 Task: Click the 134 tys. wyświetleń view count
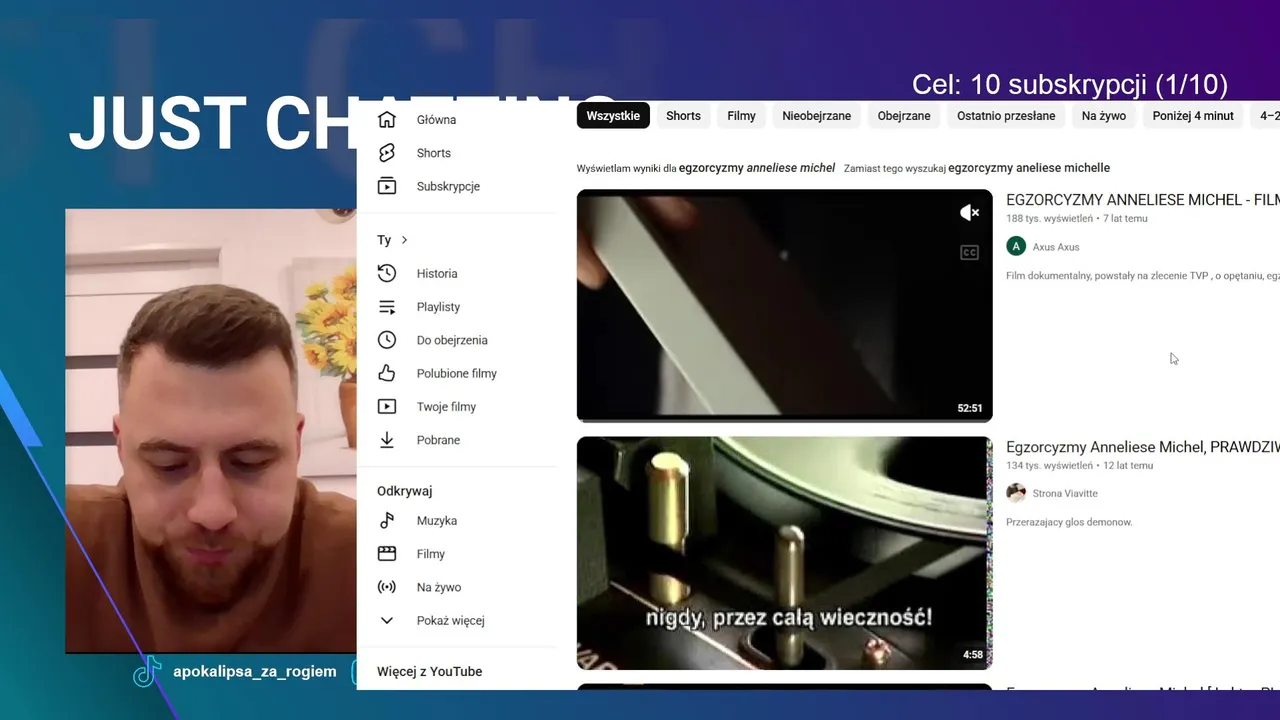pyautogui.click(x=1049, y=465)
